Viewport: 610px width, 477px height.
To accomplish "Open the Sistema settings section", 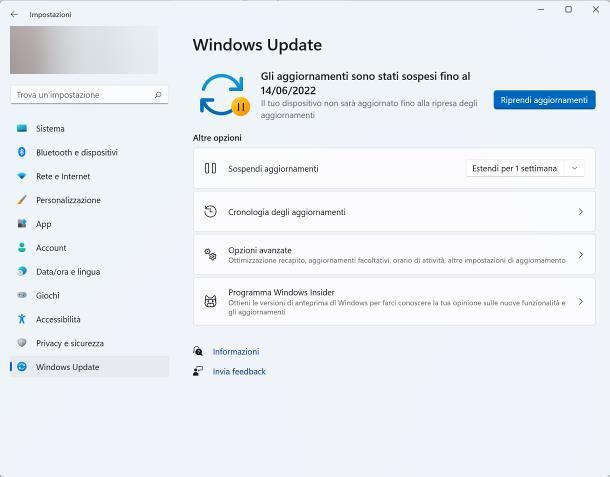I will click(x=89, y=128).
